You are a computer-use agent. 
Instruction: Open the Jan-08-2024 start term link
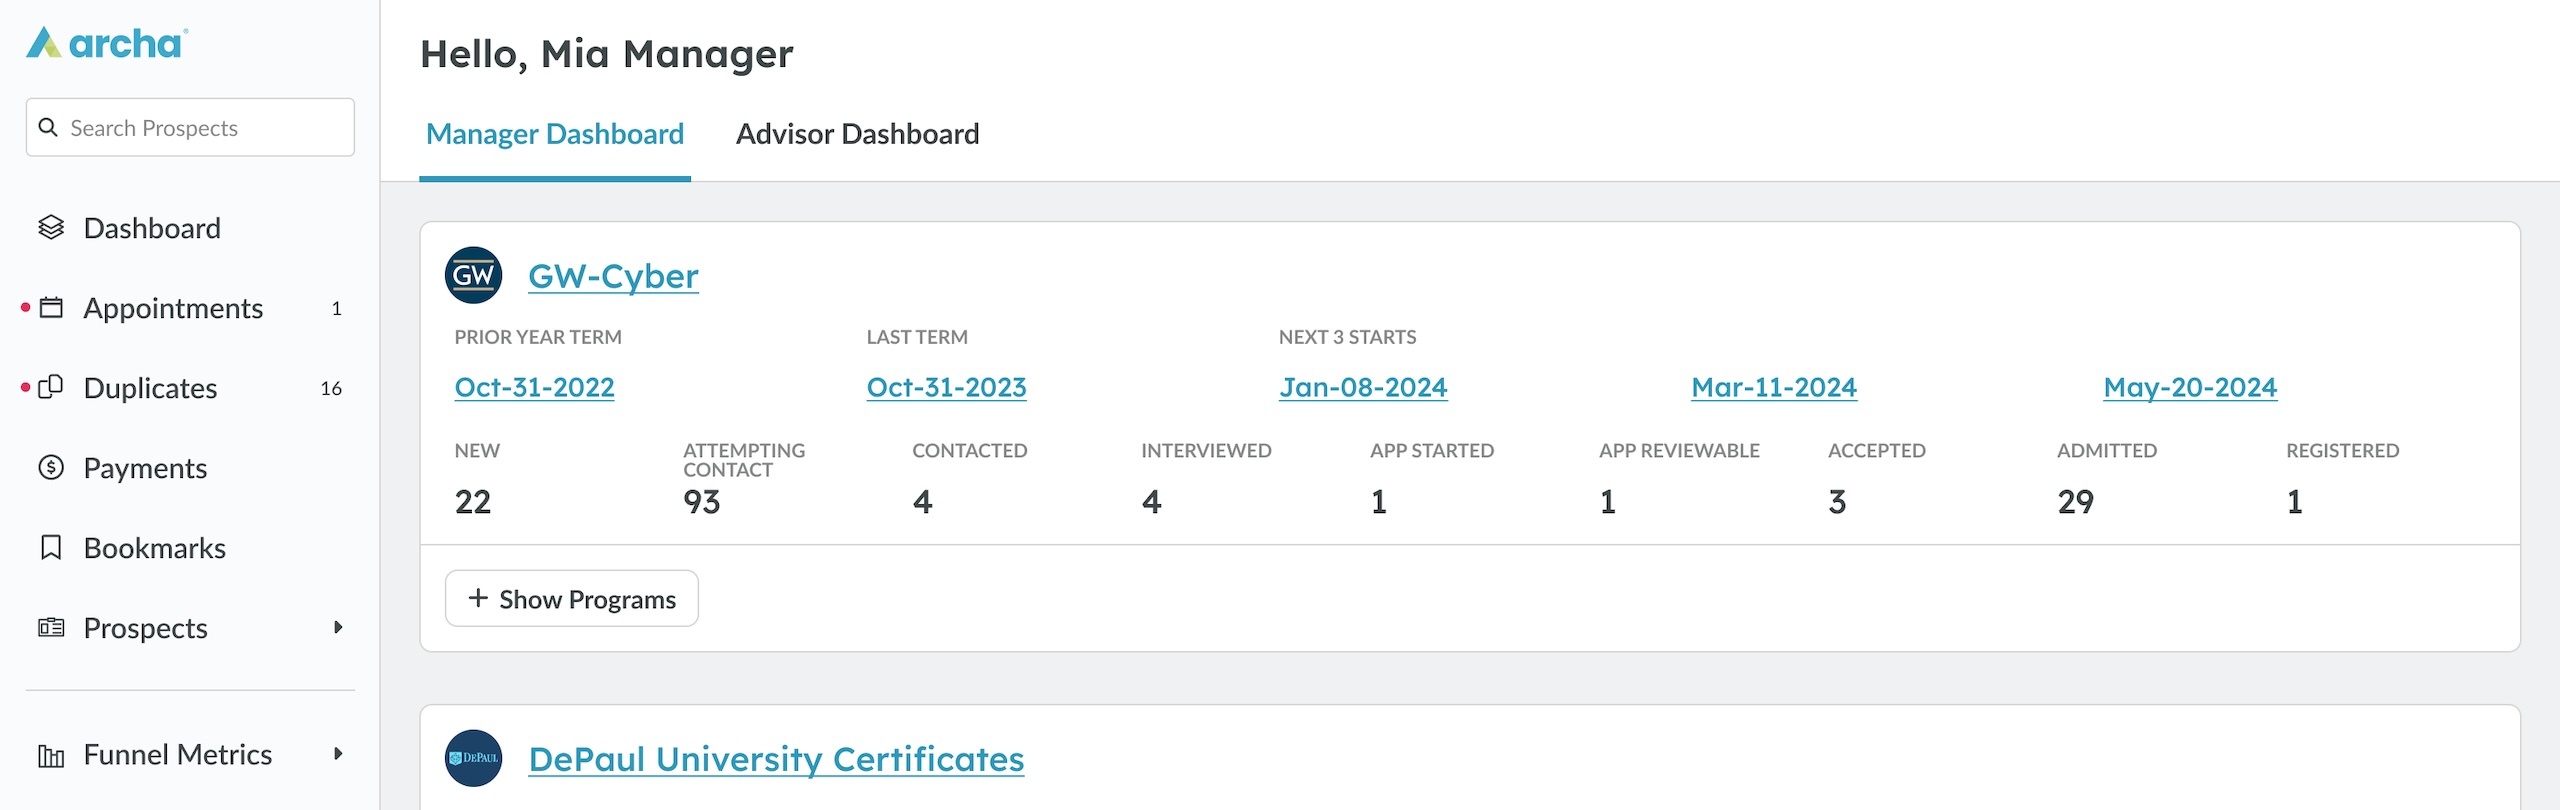[1363, 387]
